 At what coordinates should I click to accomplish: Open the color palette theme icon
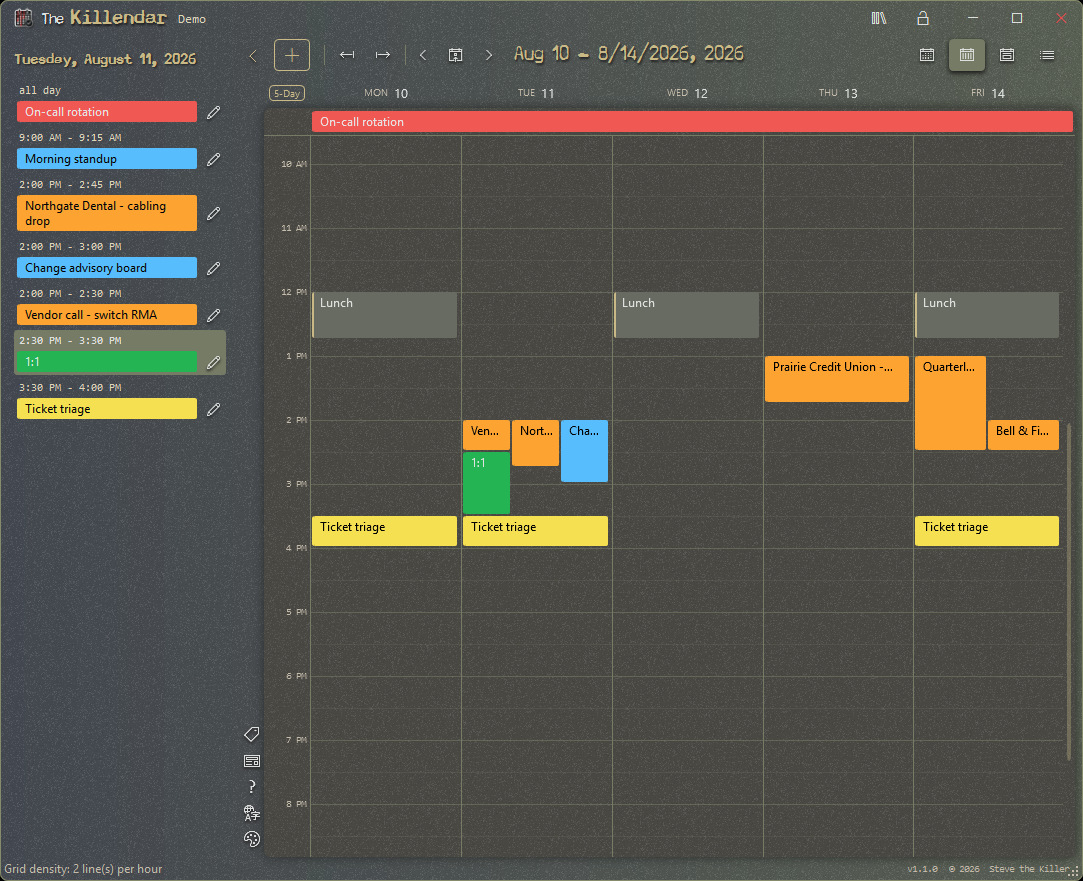click(x=252, y=839)
